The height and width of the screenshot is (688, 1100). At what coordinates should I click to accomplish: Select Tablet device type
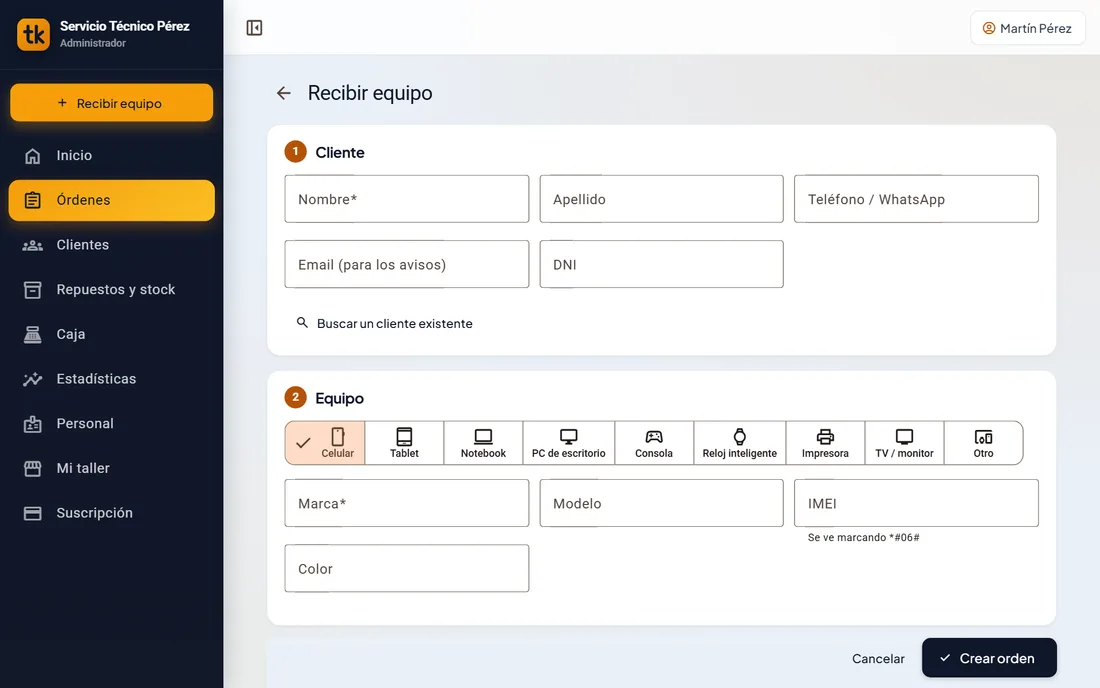pos(404,443)
